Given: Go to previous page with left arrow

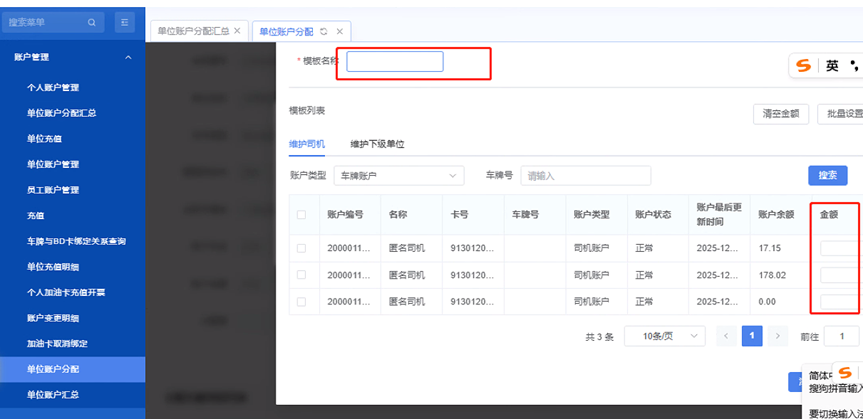Looking at the screenshot, I should [x=727, y=336].
